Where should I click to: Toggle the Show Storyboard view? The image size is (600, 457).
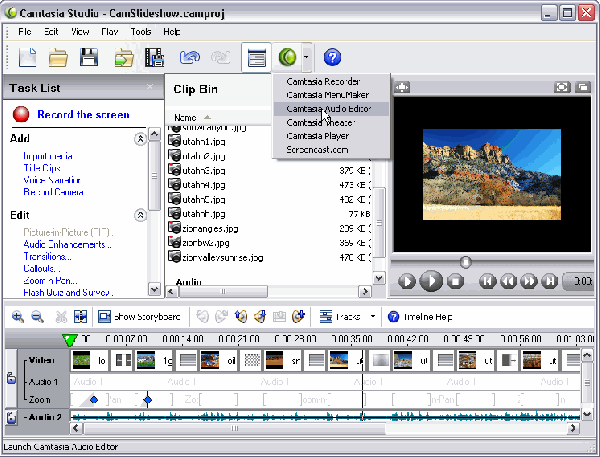tap(139, 317)
